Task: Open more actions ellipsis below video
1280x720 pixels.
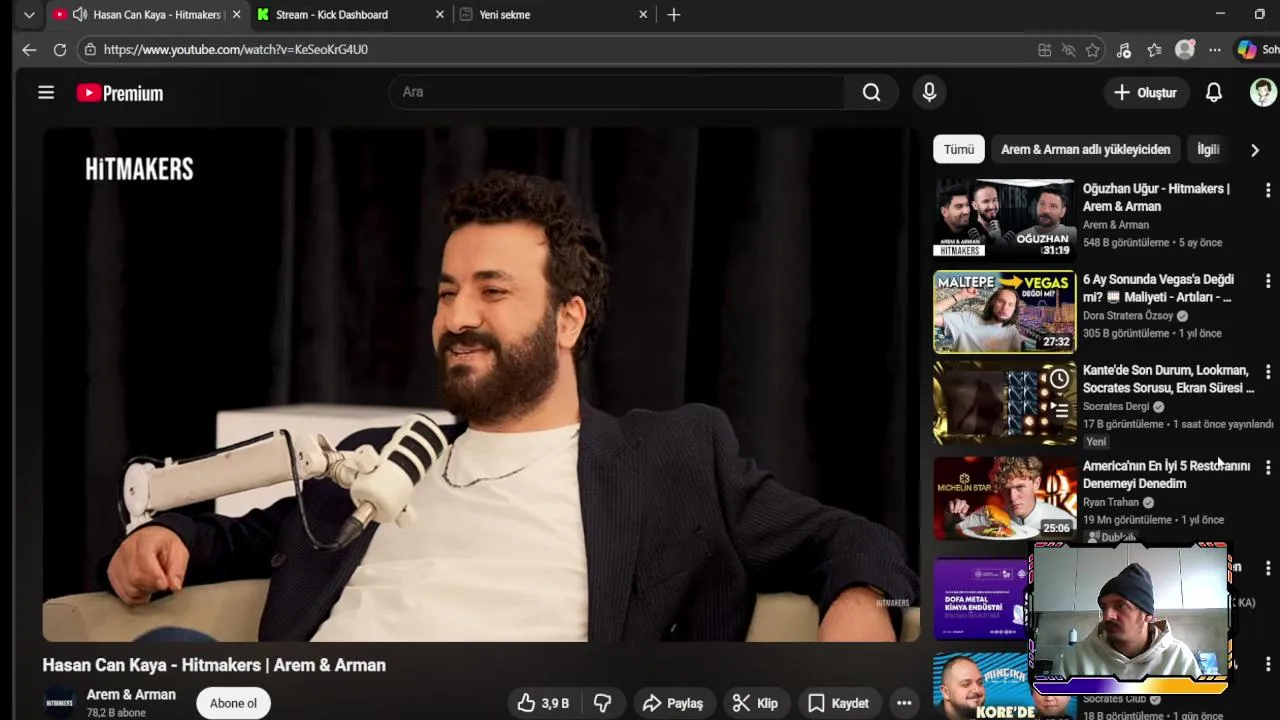Action: (904, 703)
